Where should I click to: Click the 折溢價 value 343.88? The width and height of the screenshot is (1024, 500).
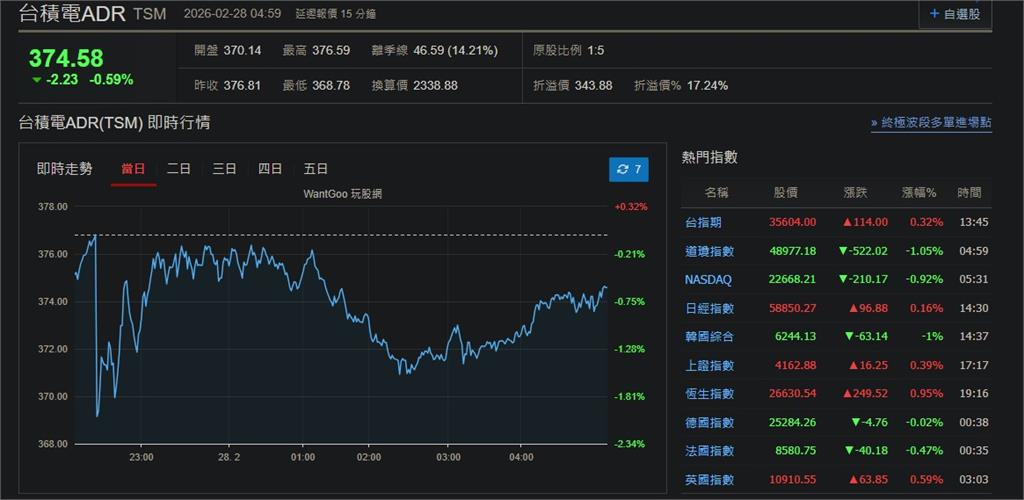594,86
